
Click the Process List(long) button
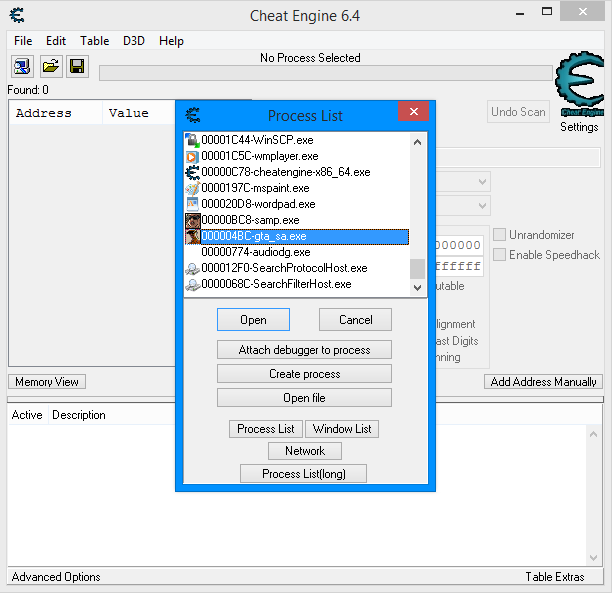(x=303, y=474)
